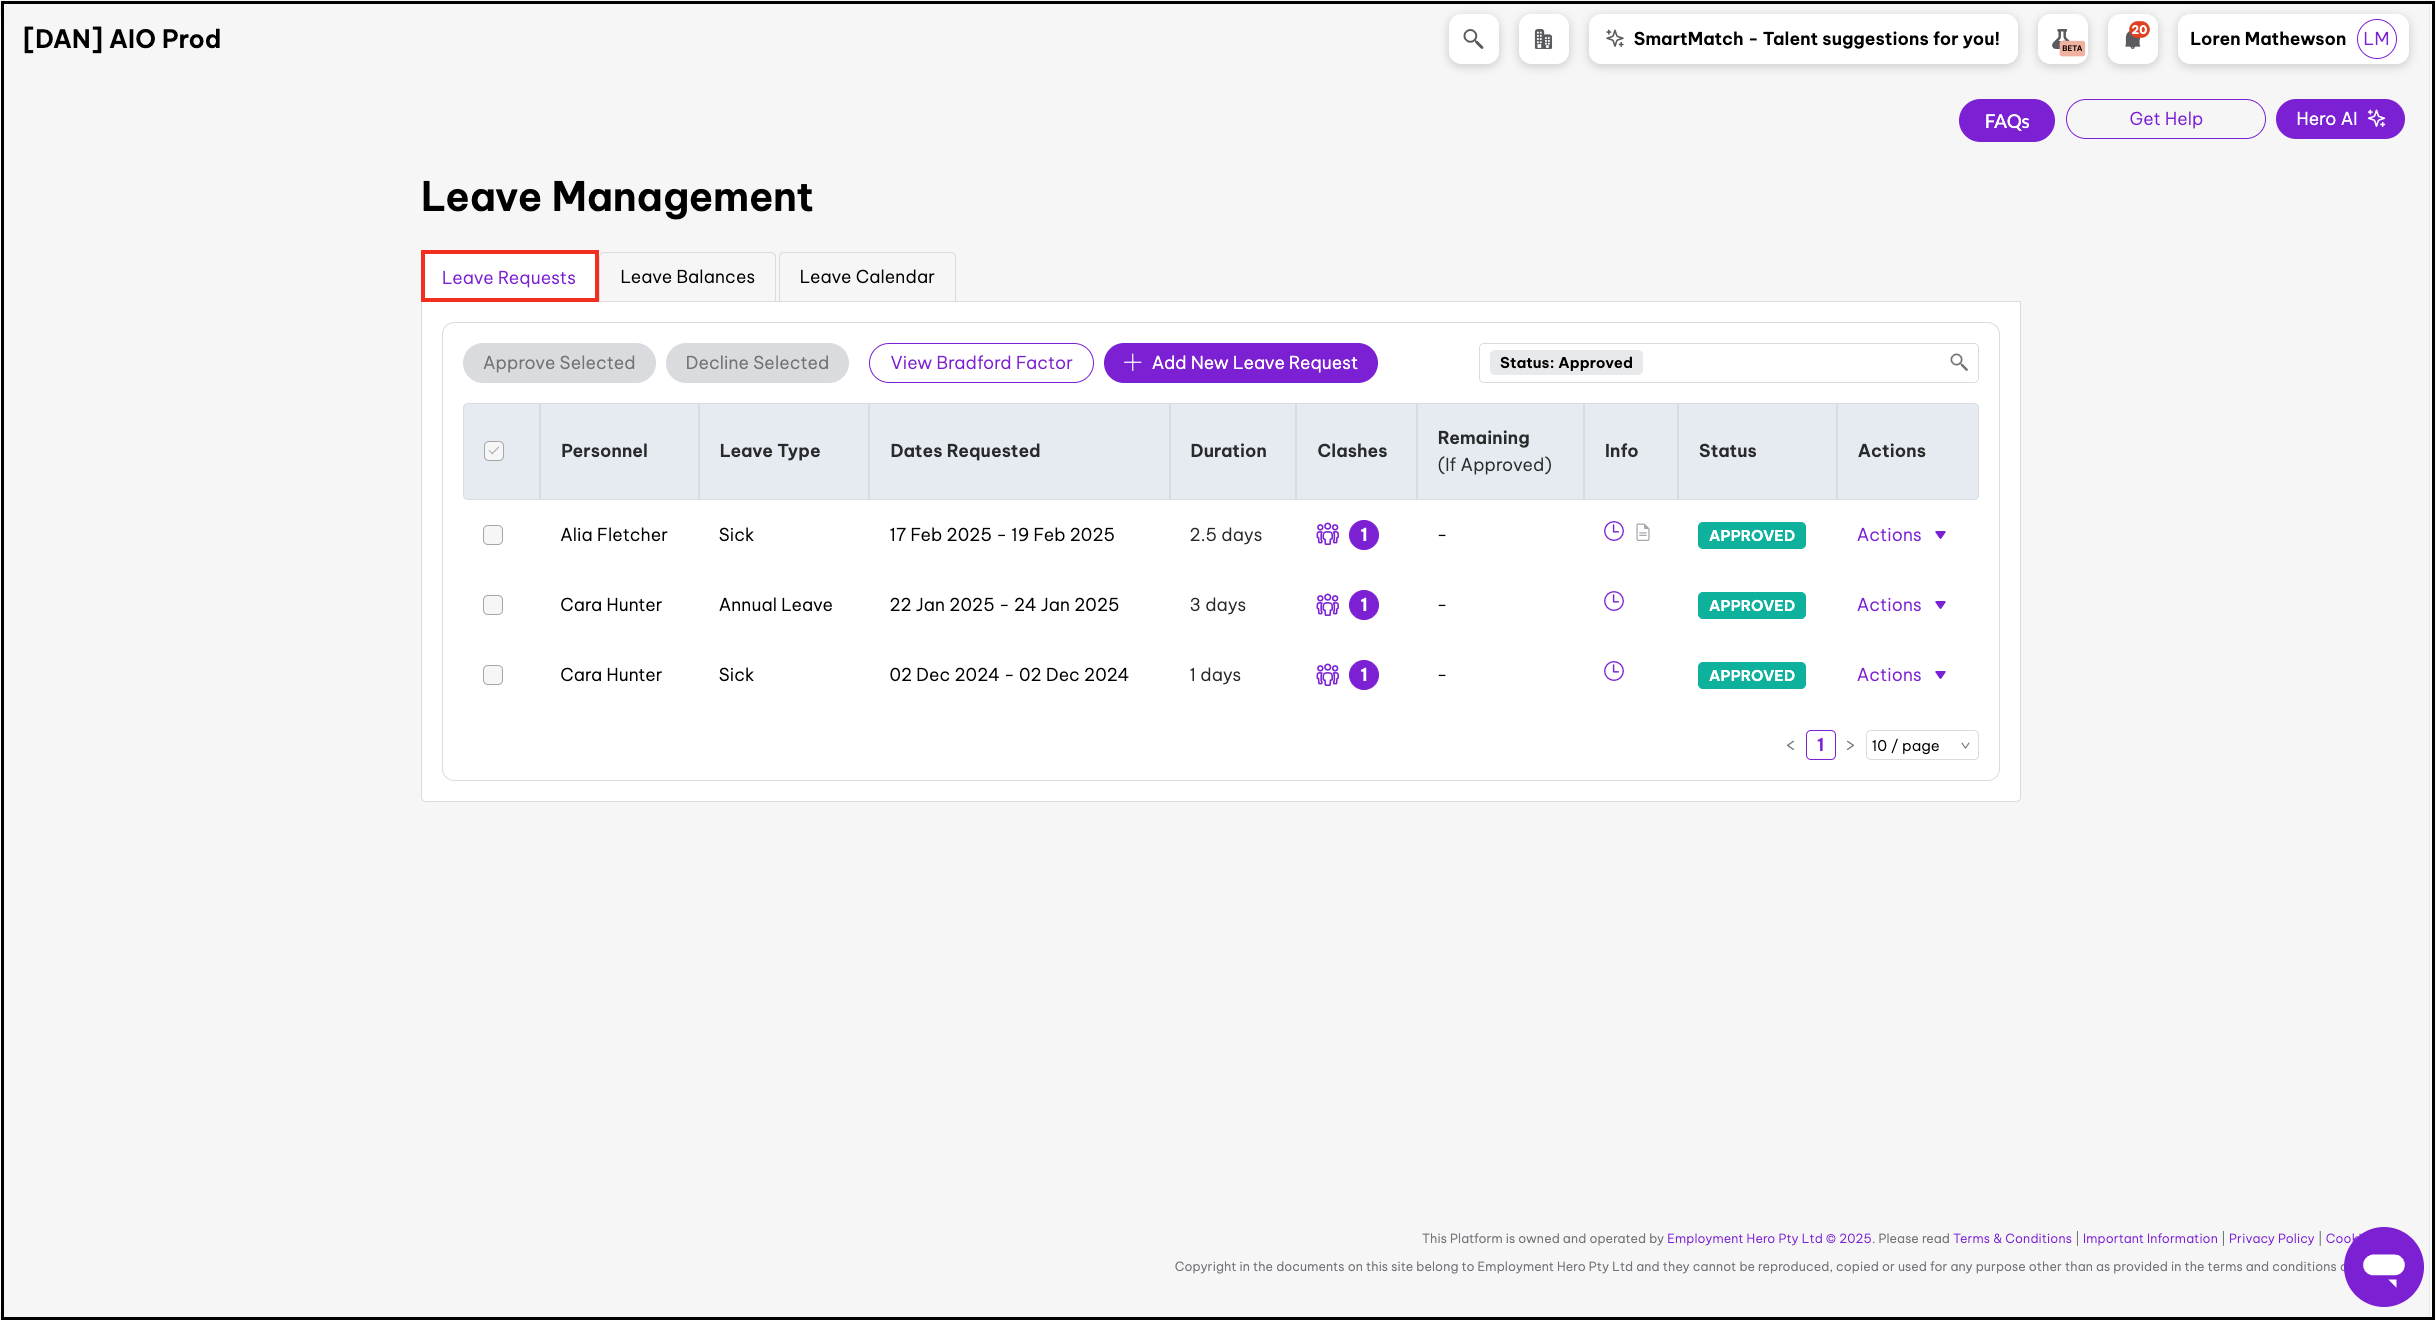
Task: Click Add New Leave Request button
Action: [1240, 363]
